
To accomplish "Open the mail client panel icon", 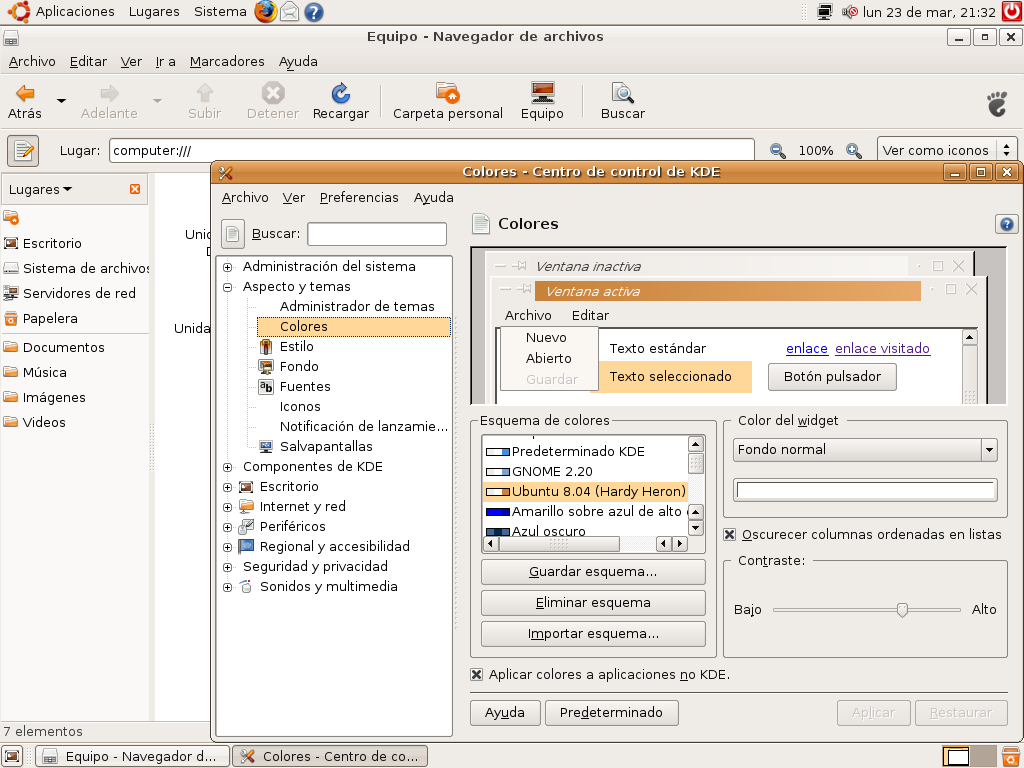I will coord(289,12).
